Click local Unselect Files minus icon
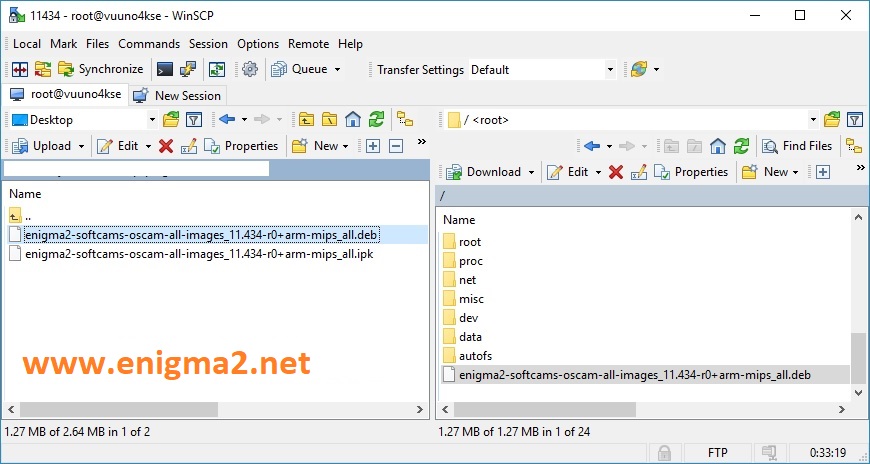 point(396,147)
